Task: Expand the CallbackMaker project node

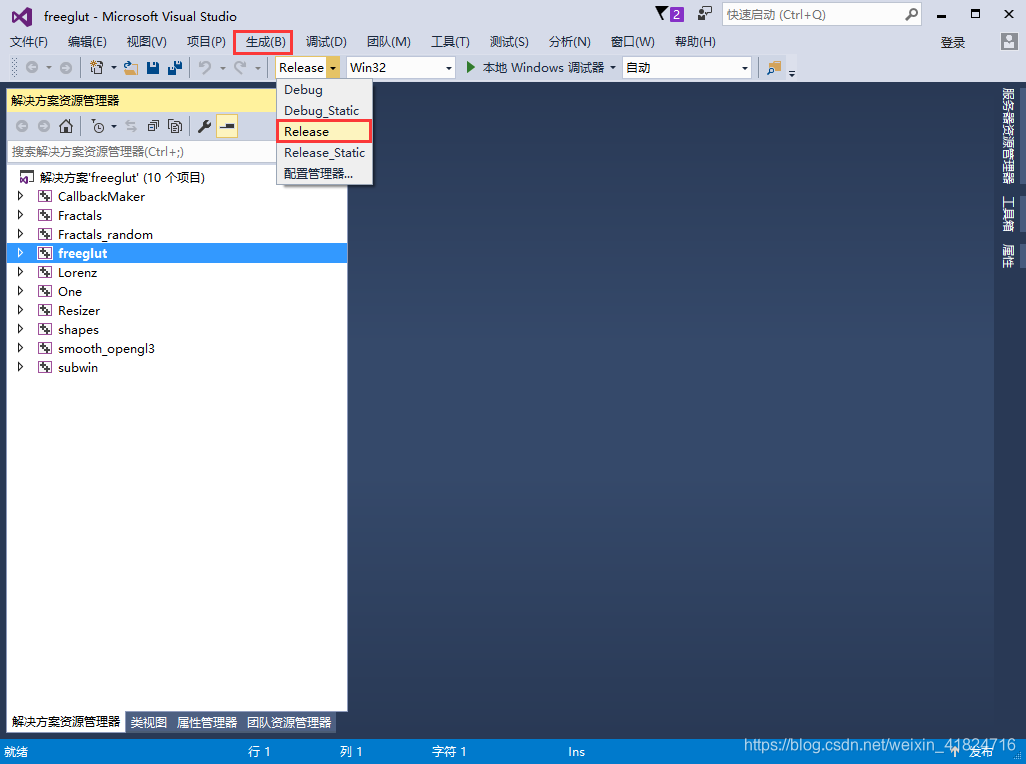Action: click(20, 196)
